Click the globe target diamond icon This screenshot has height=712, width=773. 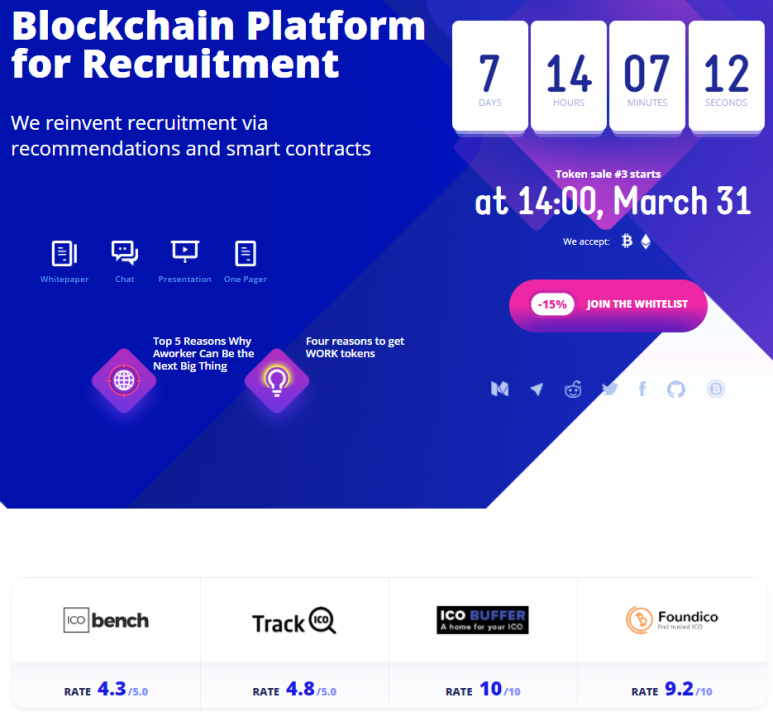[124, 381]
